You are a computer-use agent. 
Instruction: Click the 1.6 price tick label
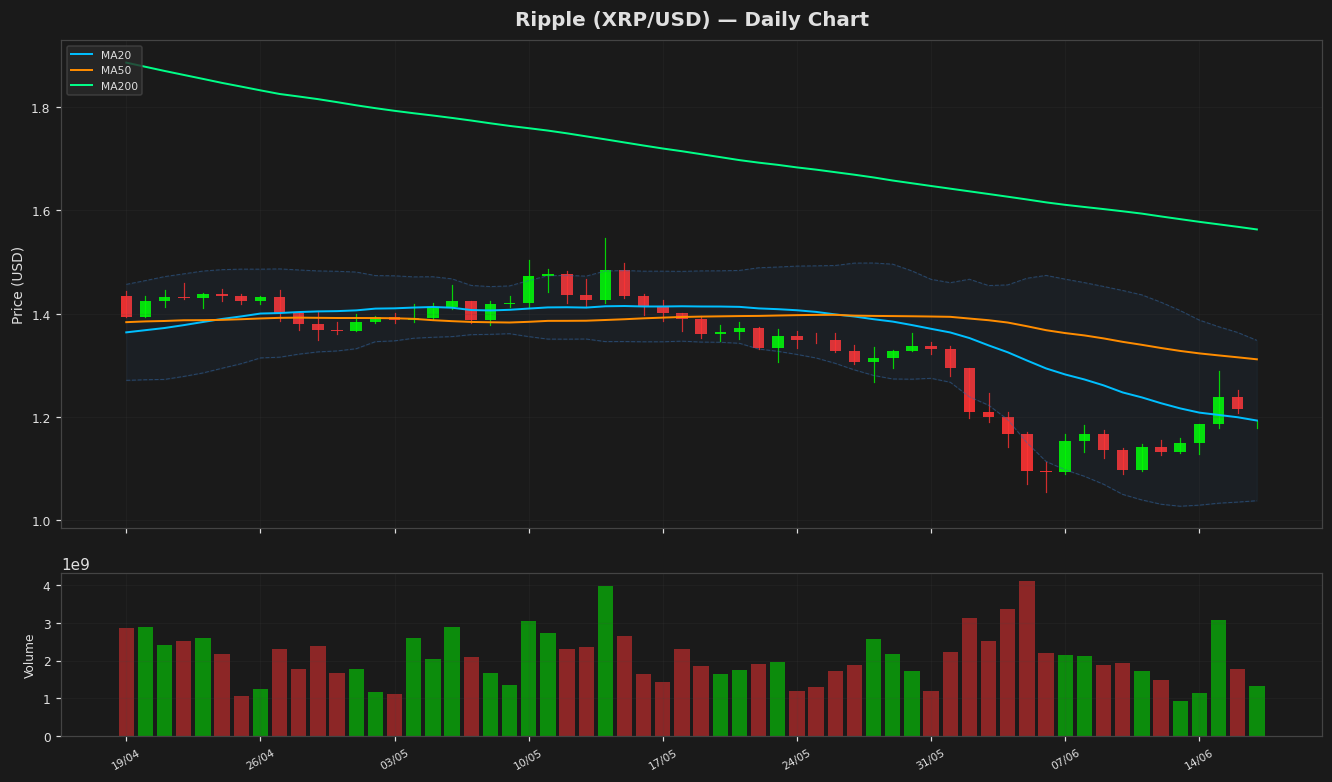click(x=43, y=211)
